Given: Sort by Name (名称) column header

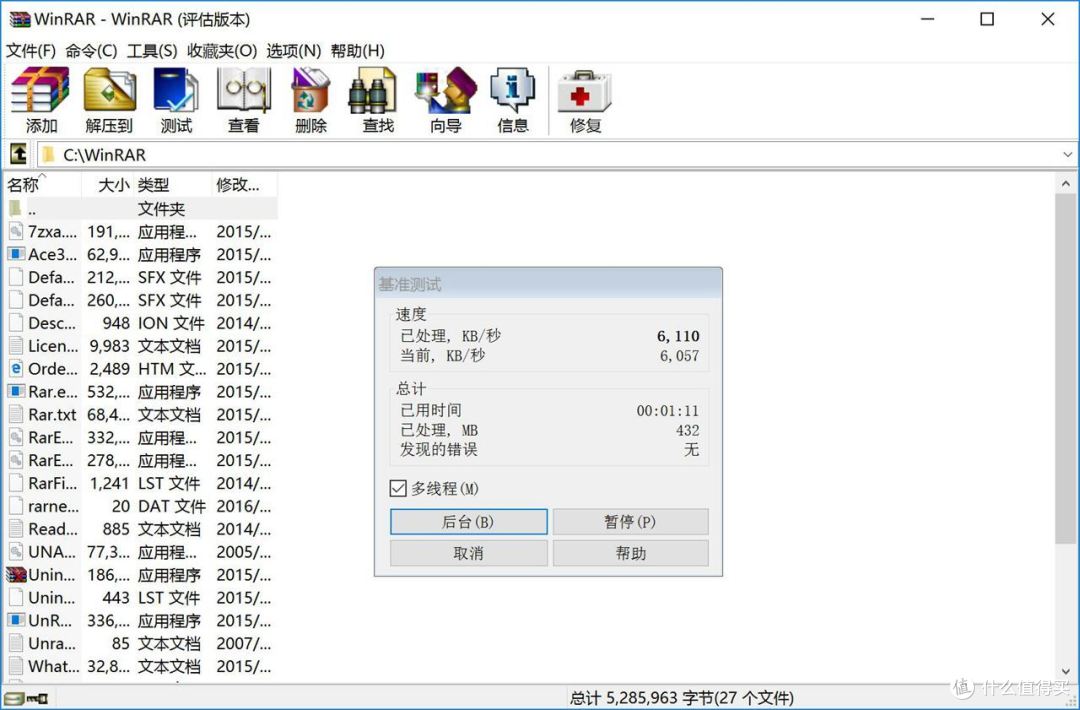Looking at the screenshot, I should coord(43,185).
